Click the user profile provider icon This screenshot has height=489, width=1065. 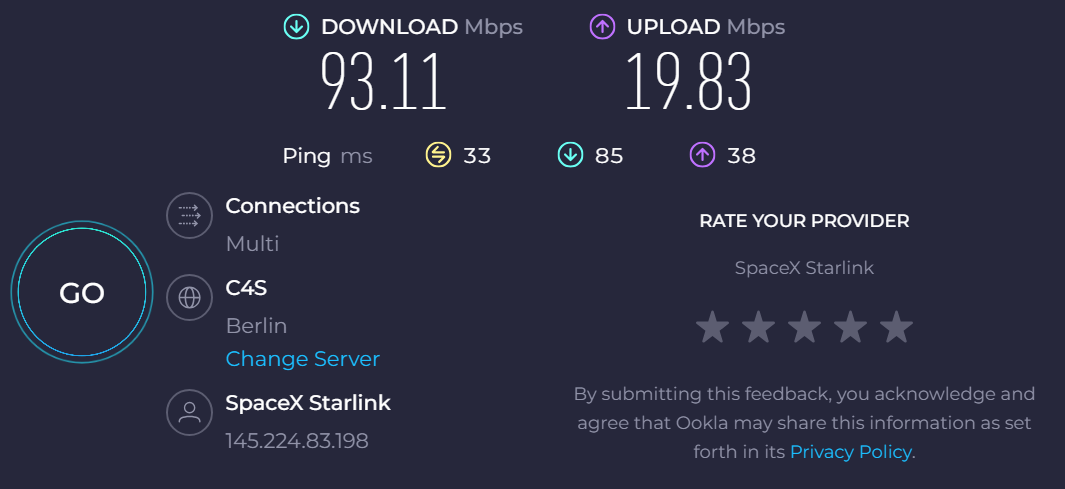point(189,411)
